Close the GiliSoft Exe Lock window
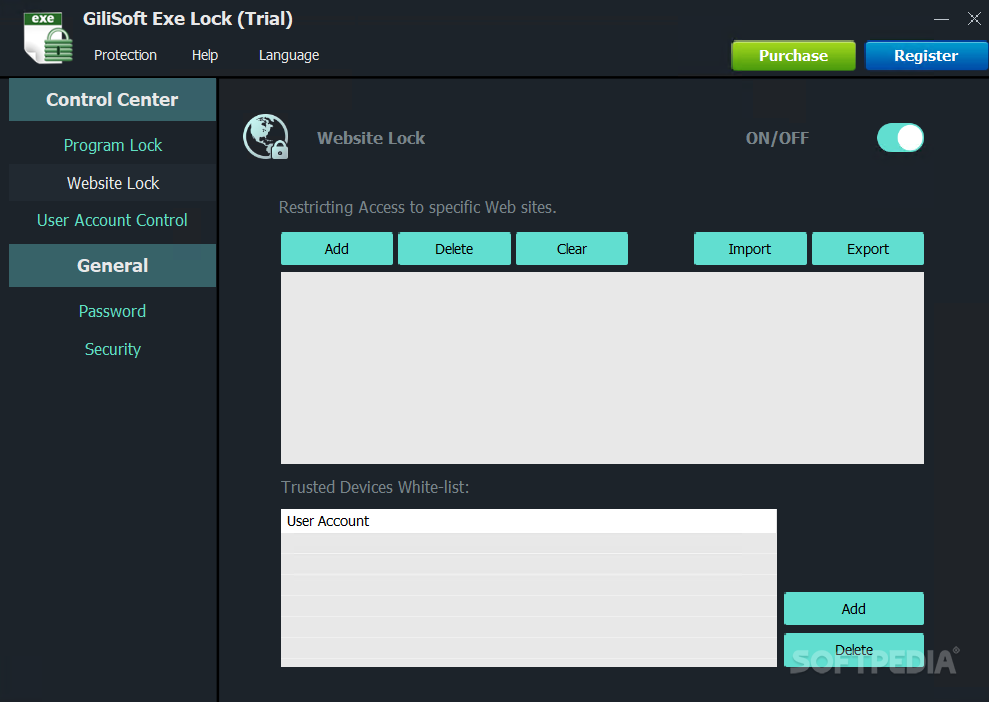Image resolution: width=989 pixels, height=702 pixels. (974, 19)
